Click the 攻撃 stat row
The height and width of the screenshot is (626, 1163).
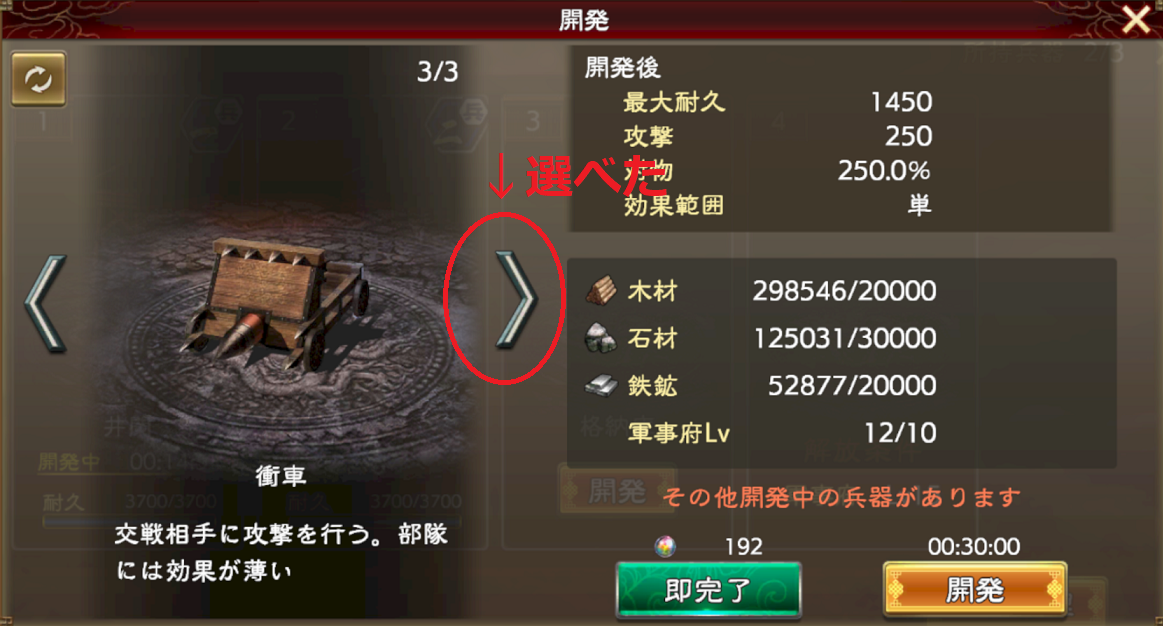click(x=777, y=136)
